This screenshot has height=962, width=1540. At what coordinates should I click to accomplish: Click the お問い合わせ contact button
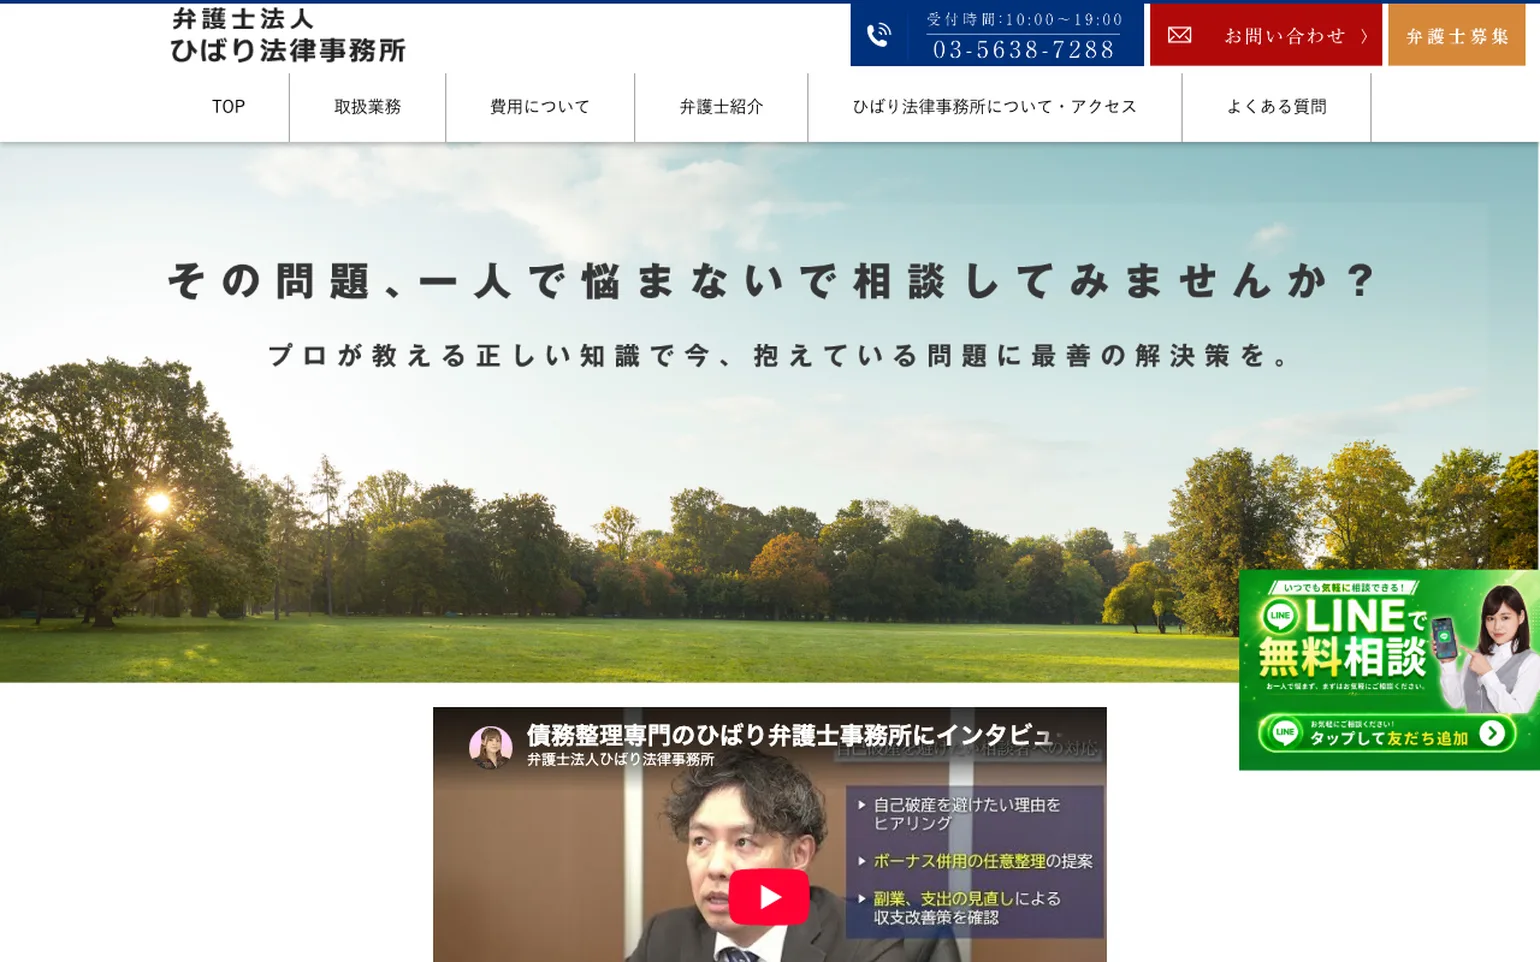tap(1266, 35)
